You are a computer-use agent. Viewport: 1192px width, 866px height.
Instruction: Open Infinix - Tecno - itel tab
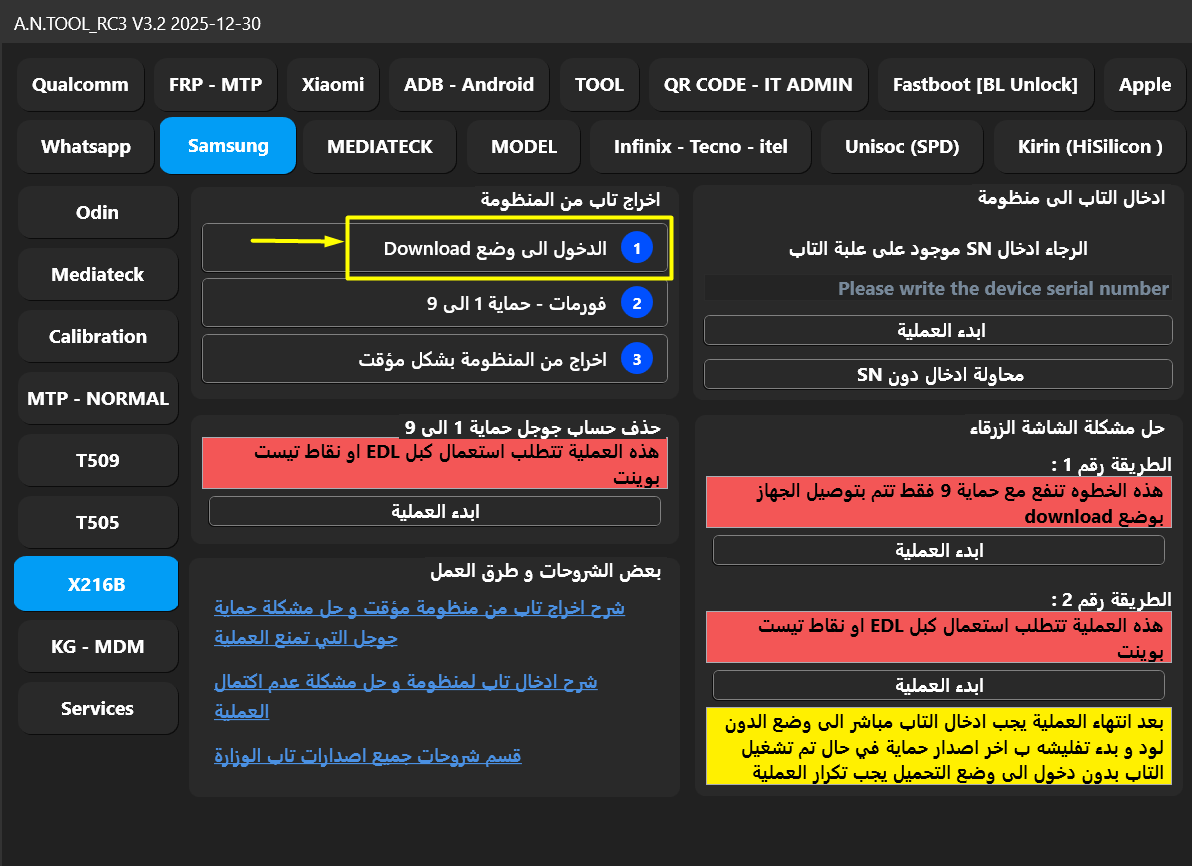point(700,146)
